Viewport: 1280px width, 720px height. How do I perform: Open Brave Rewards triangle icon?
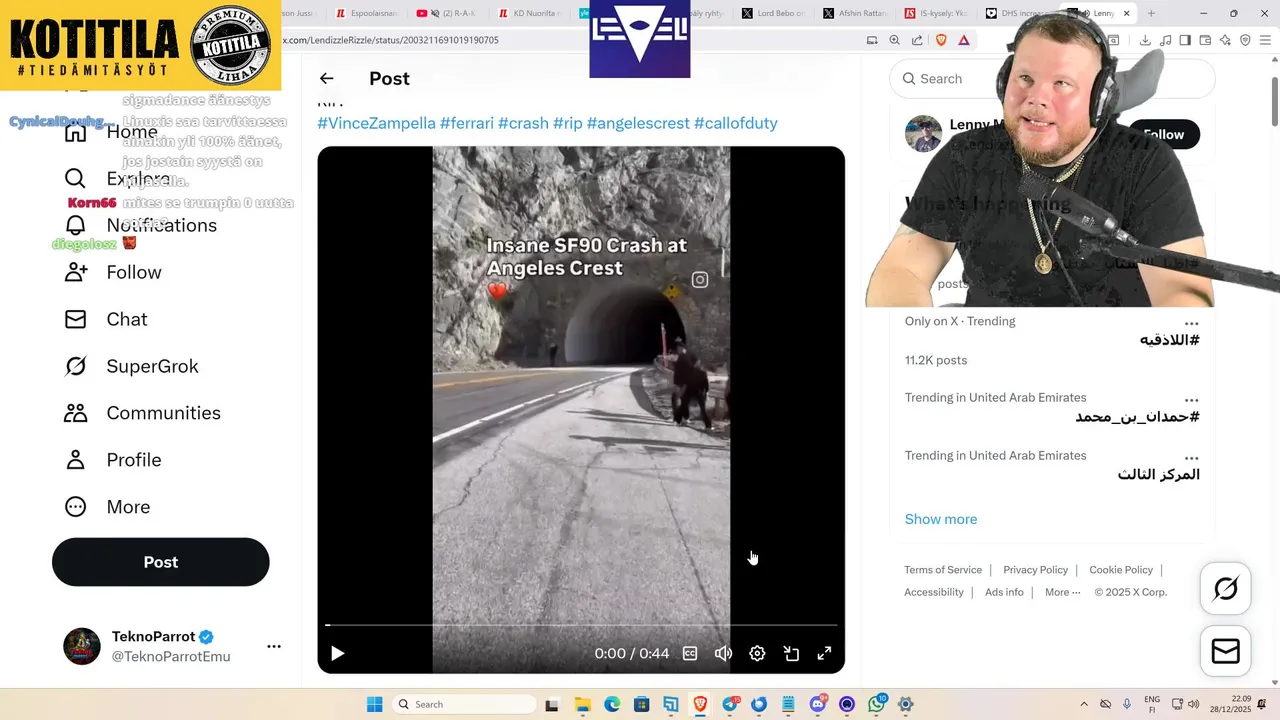(964, 40)
